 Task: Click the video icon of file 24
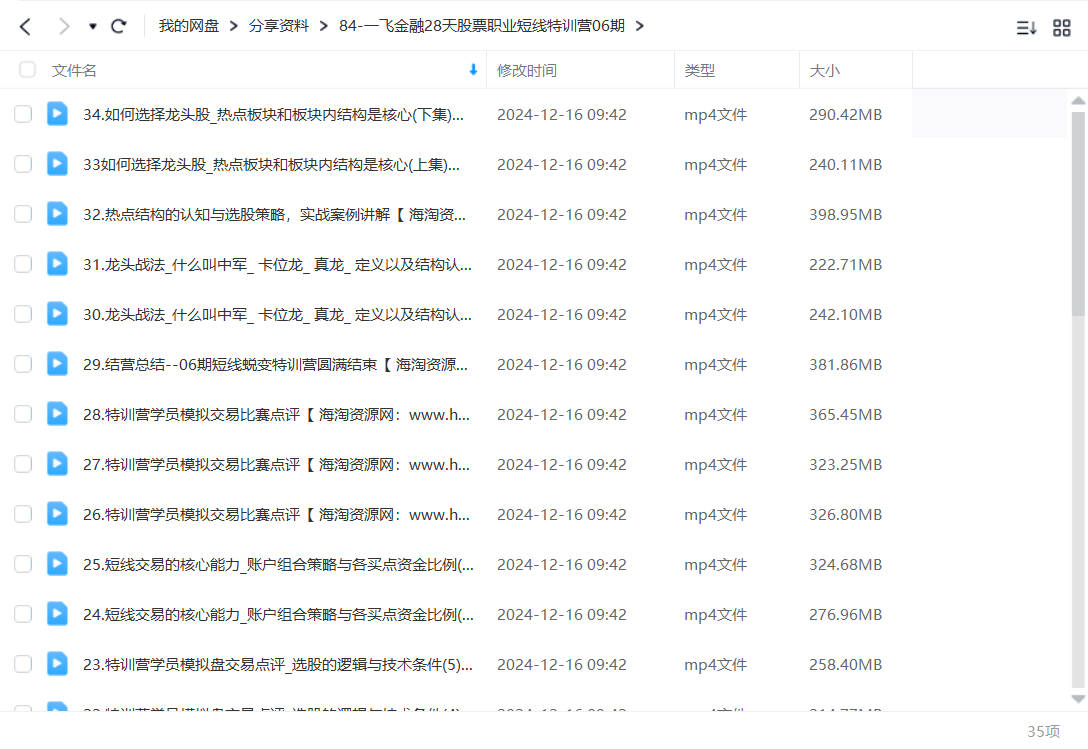[x=57, y=613]
